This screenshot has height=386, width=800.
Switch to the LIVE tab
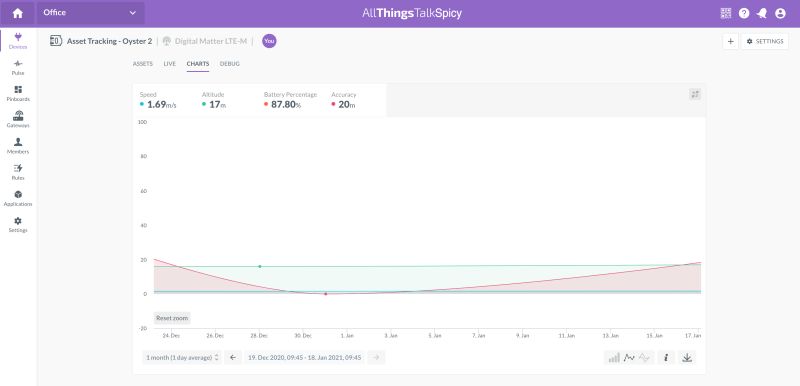(x=170, y=64)
